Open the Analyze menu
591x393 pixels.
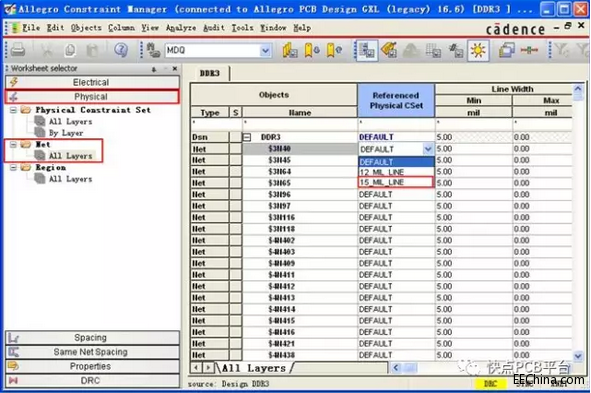pos(181,28)
